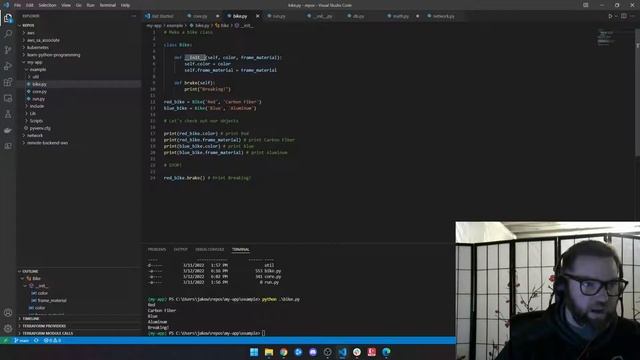This screenshot has width=640, height=360.
Task: Open the Help menu
Action: point(125,5)
